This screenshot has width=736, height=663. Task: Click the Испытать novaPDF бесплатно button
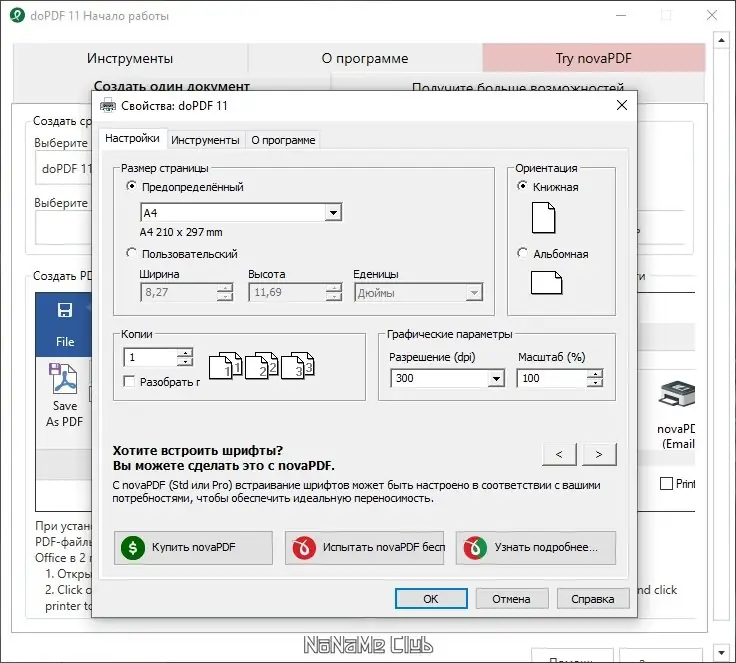[x=364, y=547]
